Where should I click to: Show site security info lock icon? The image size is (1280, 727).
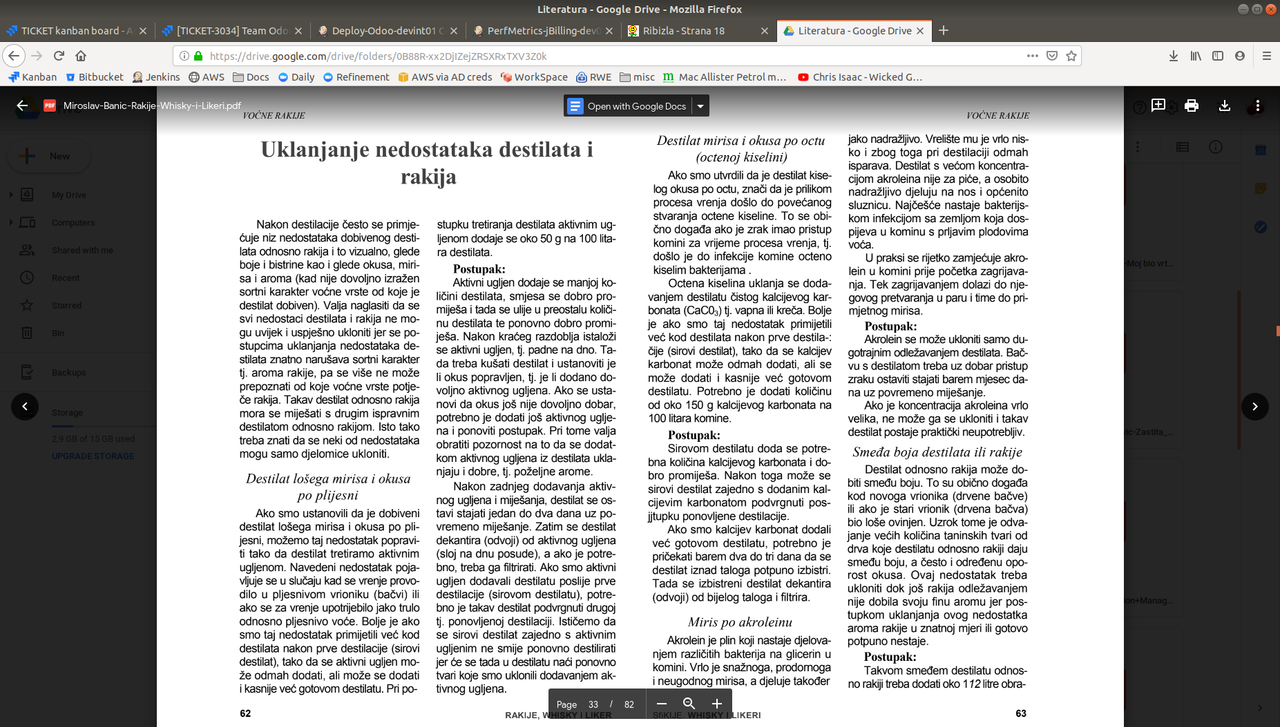click(199, 56)
